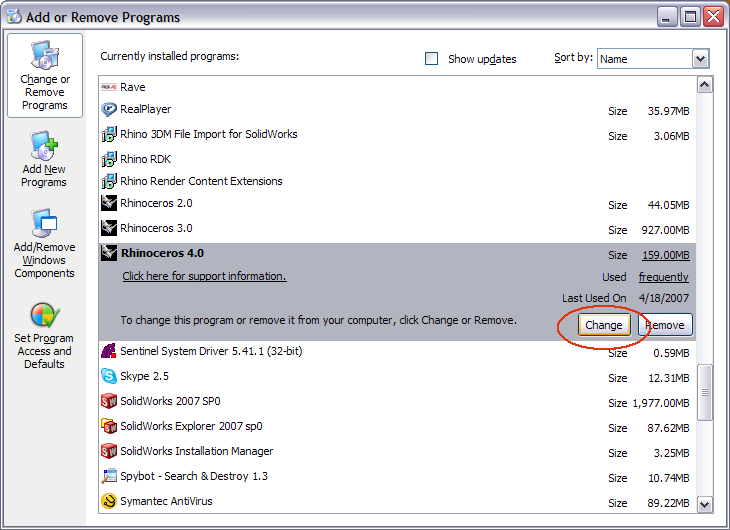Viewport: 730px width, 530px height.
Task: Click Rhino 3DM File Import installer icon
Action: pos(108,135)
